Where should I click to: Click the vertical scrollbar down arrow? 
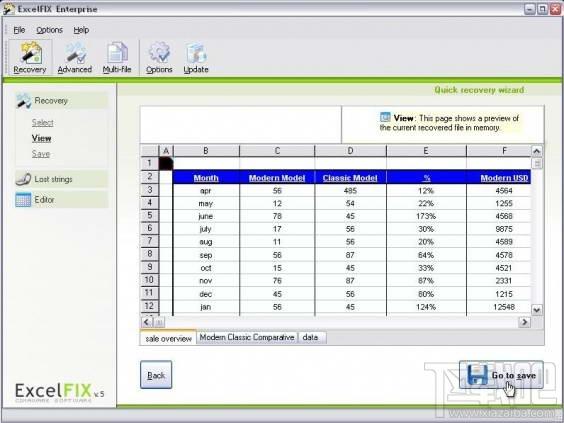pyautogui.click(x=537, y=310)
